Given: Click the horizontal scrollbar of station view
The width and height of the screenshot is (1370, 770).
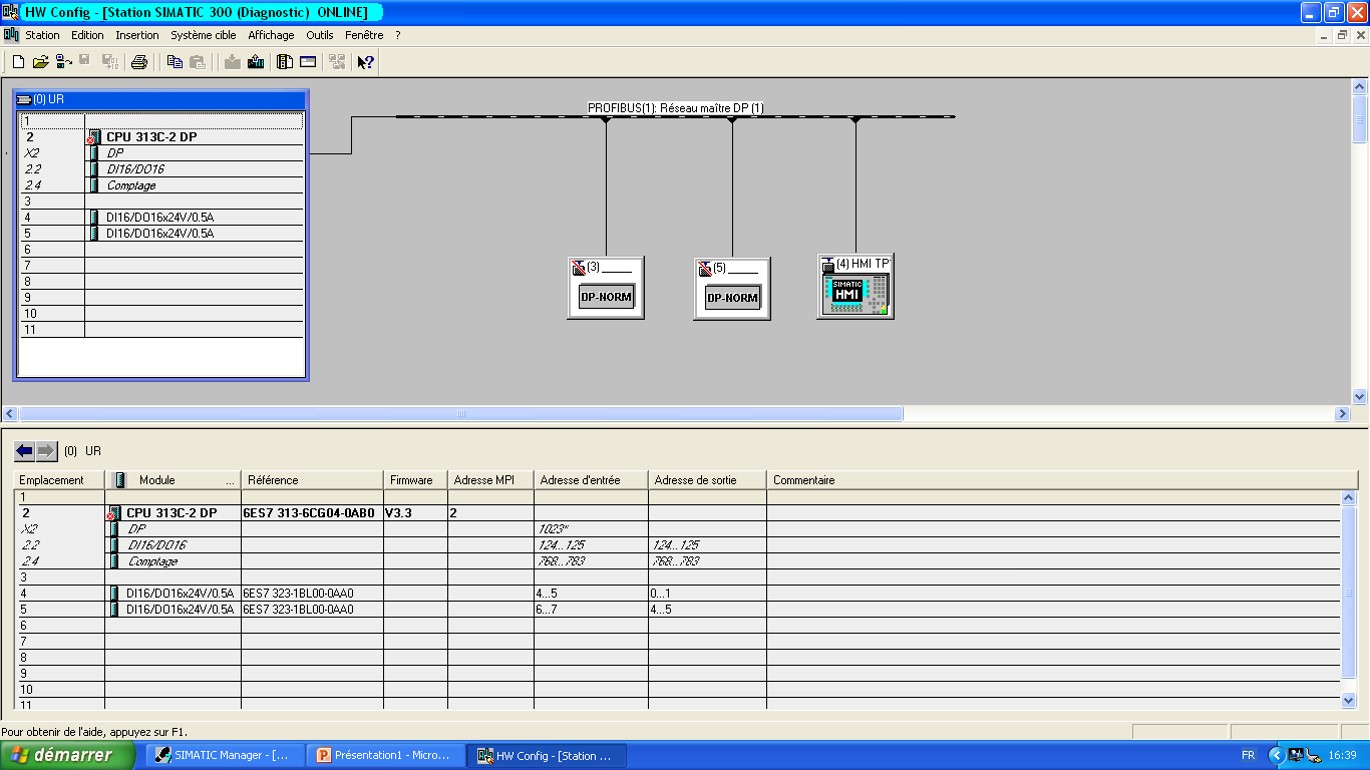Looking at the screenshot, I should tap(460, 414).
